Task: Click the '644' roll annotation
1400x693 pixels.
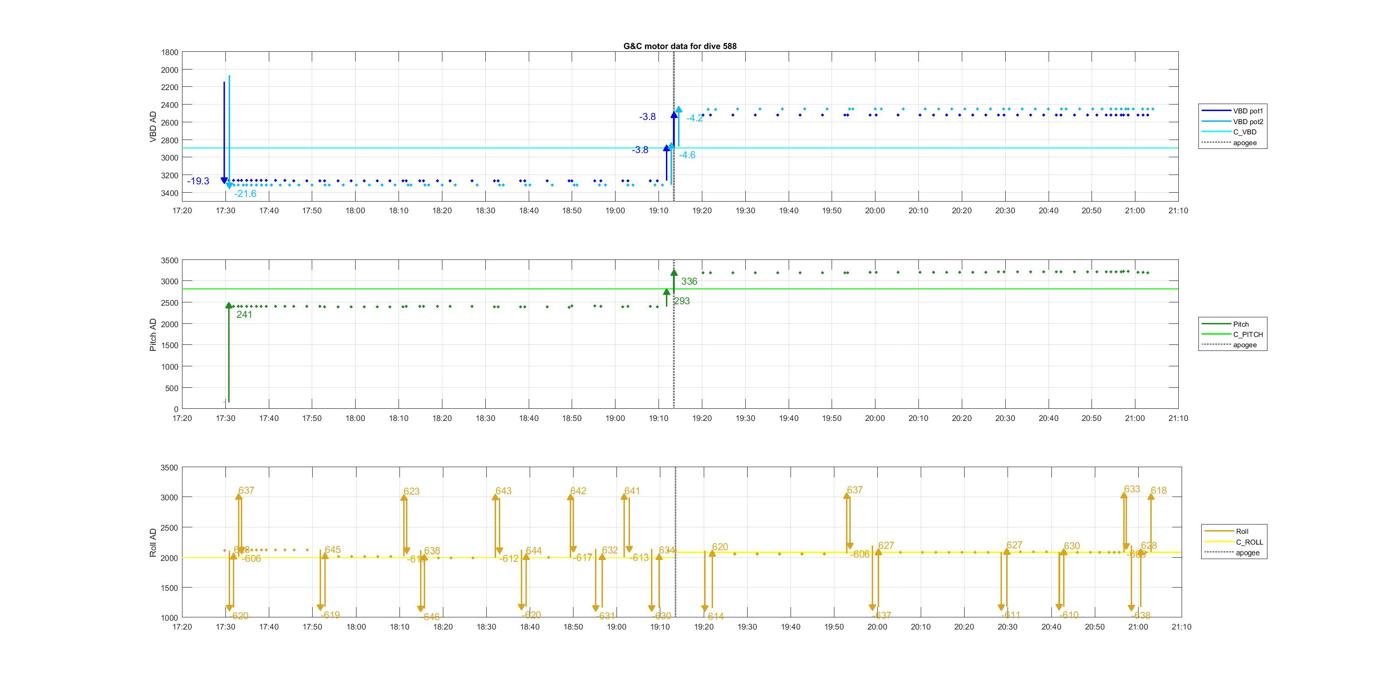Action: point(534,551)
